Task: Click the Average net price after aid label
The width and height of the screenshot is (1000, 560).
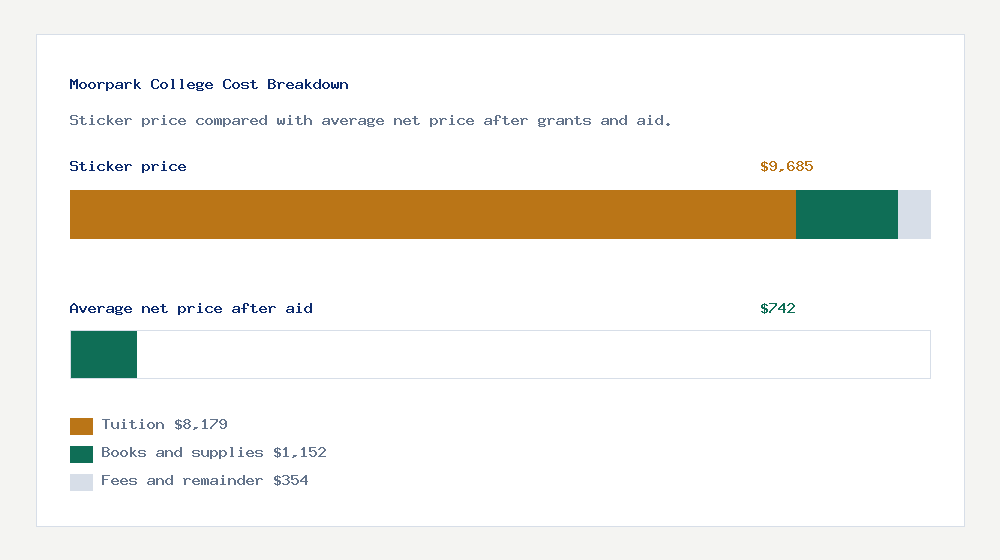Action: [191, 309]
